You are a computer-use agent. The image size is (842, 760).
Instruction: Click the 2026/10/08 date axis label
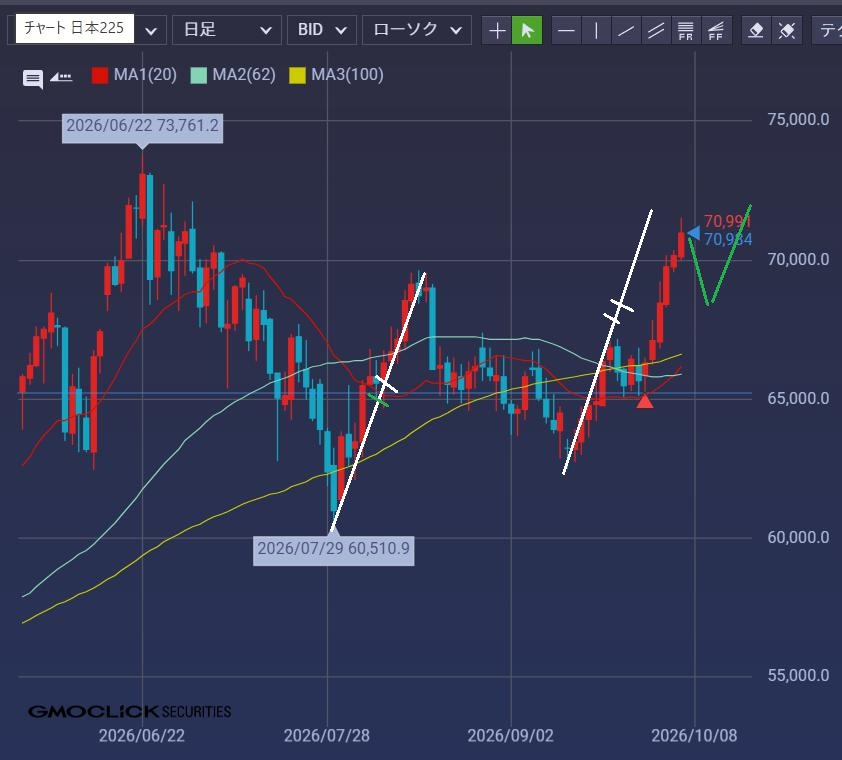[x=694, y=735]
